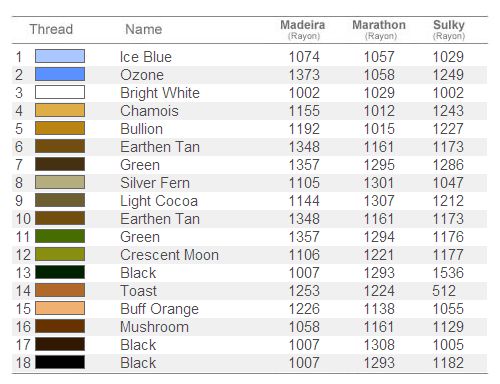This screenshot has width=500, height=384.
Task: Select Bullion's Madeira number 1192
Action: coord(304,129)
